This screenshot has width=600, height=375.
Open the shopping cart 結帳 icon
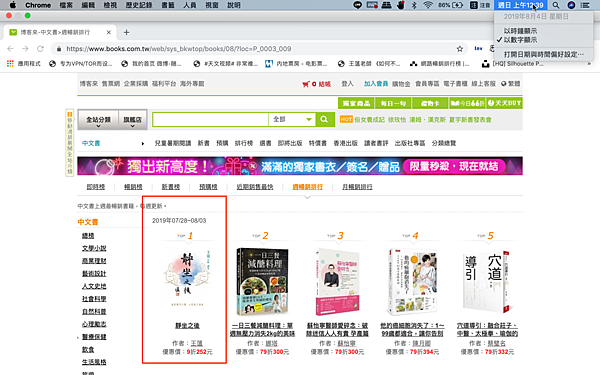click(x=316, y=84)
